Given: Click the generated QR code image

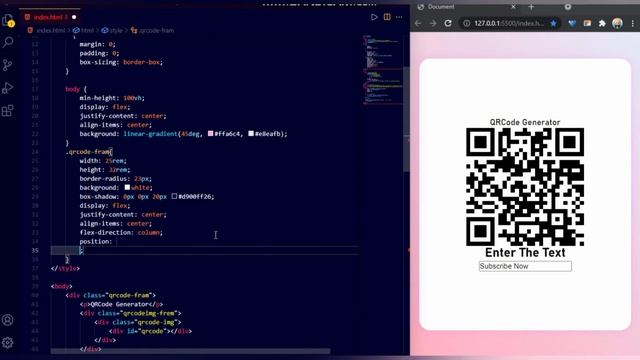Looking at the screenshot, I should [x=525, y=187].
